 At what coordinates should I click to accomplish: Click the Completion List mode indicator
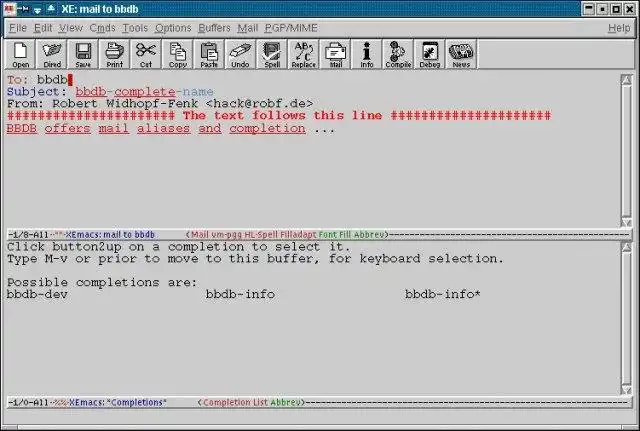(x=236, y=402)
